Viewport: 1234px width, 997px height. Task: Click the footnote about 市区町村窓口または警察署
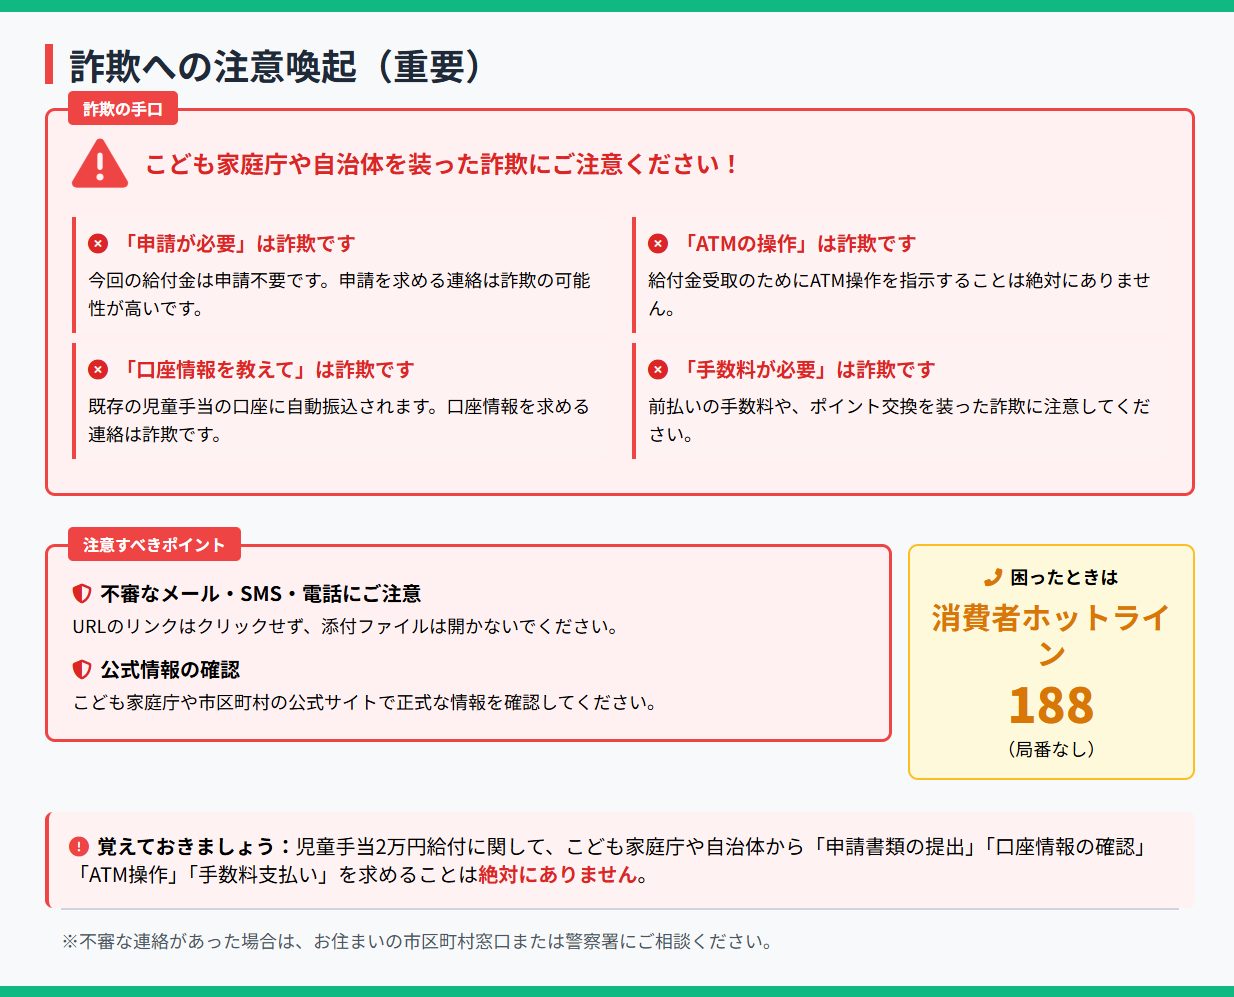tap(417, 942)
